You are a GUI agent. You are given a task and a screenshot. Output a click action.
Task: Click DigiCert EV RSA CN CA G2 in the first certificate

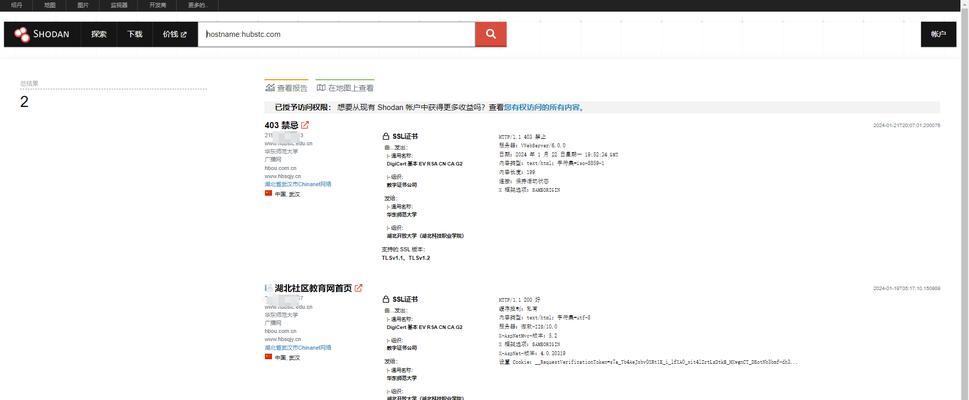coord(425,164)
